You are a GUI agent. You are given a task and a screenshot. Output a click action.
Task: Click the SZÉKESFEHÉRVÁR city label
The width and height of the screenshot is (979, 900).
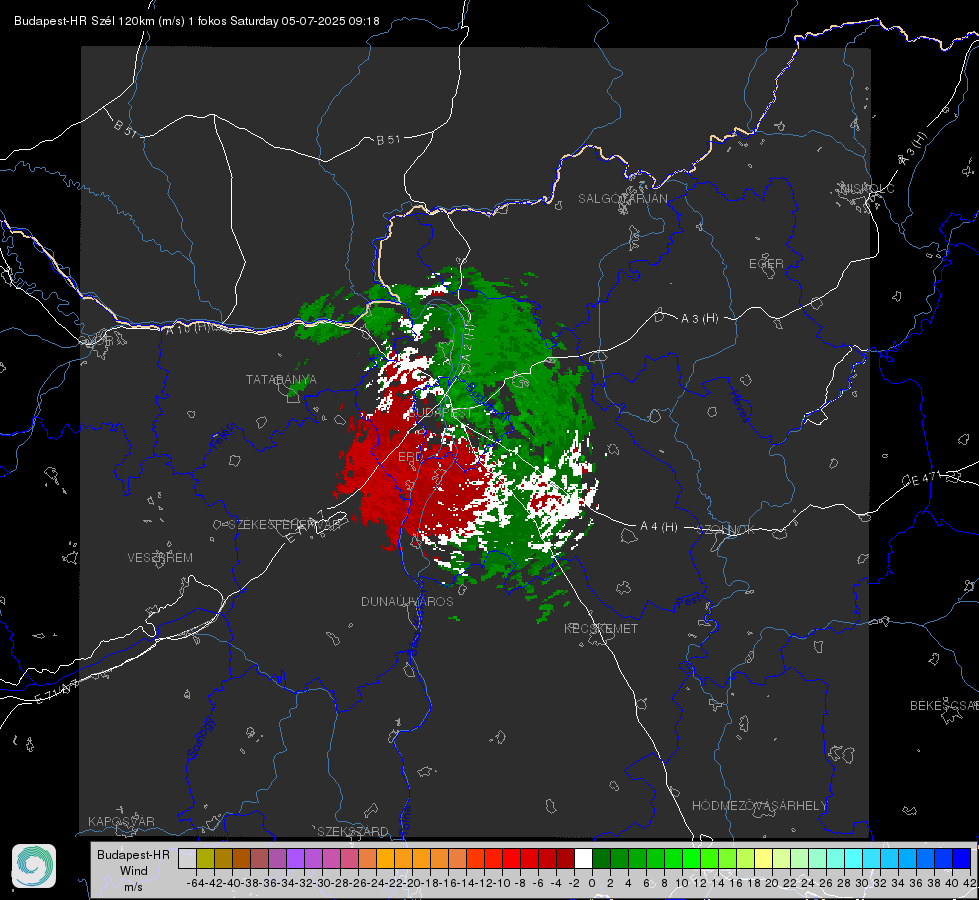pos(287,525)
